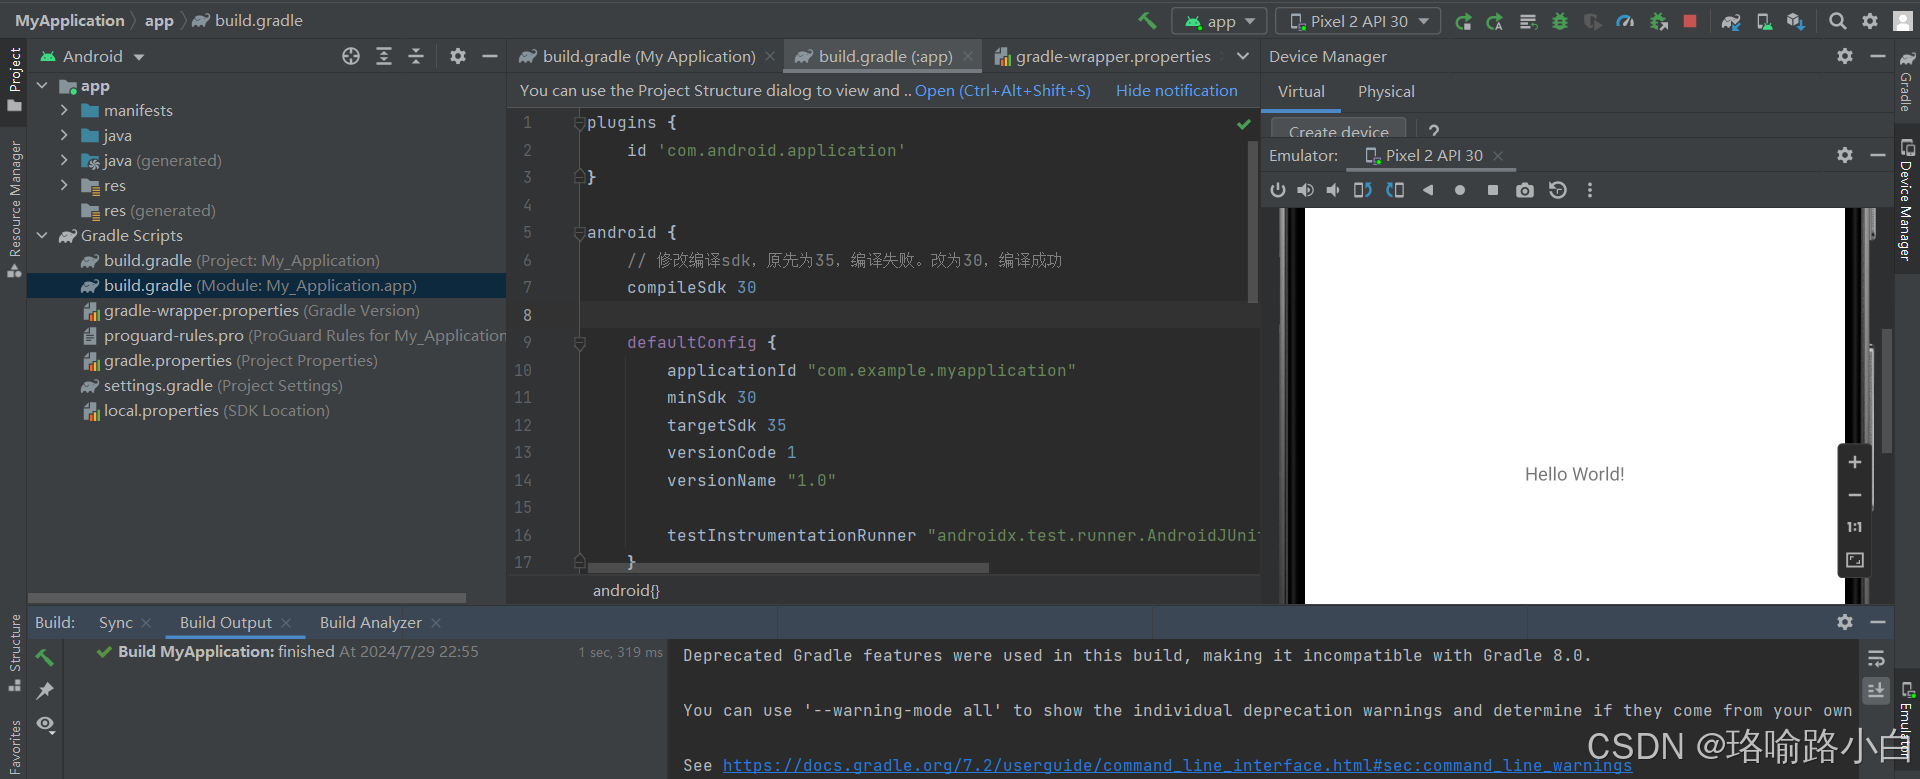
Task: Hide the Project panel with minus icon
Action: [x=490, y=57]
